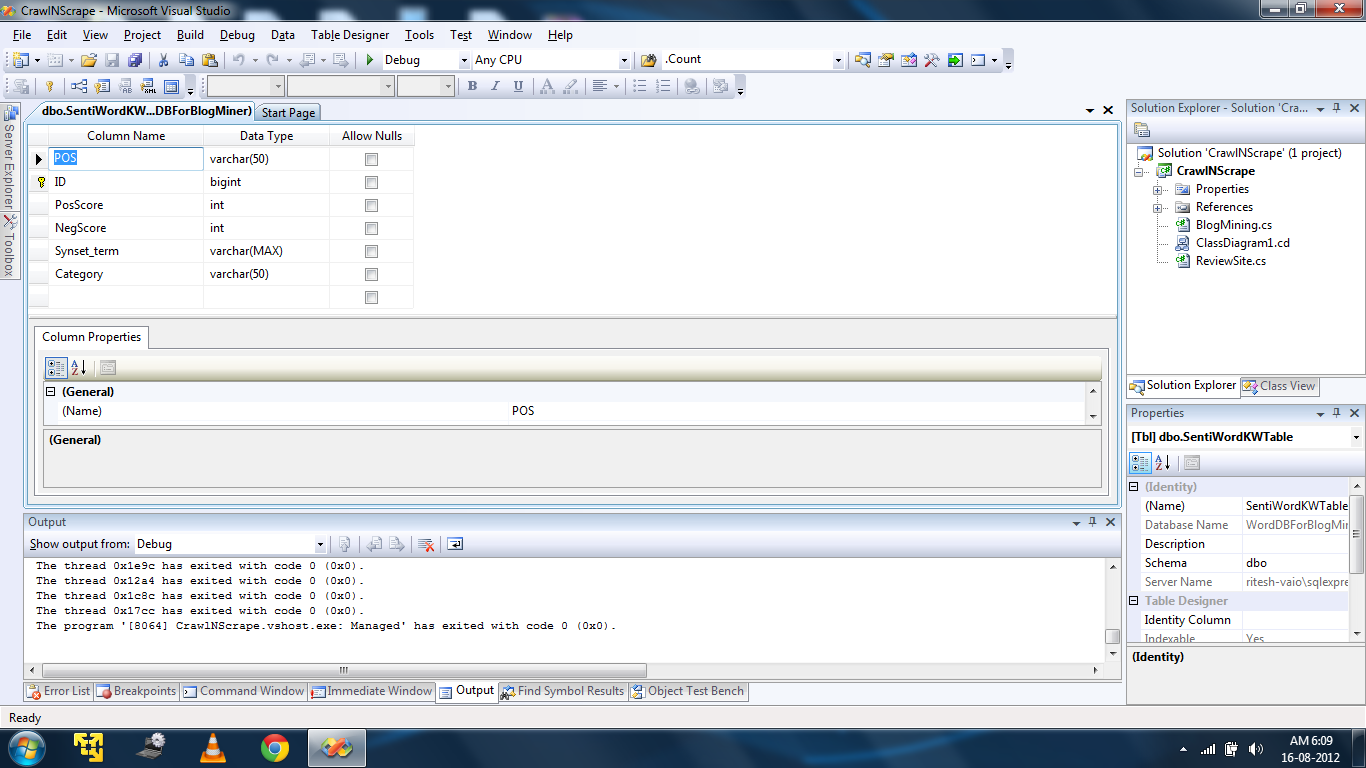Screen dimensions: 1366x768
Task: Click Categorized view icon in Properties panel
Action: [1140, 463]
